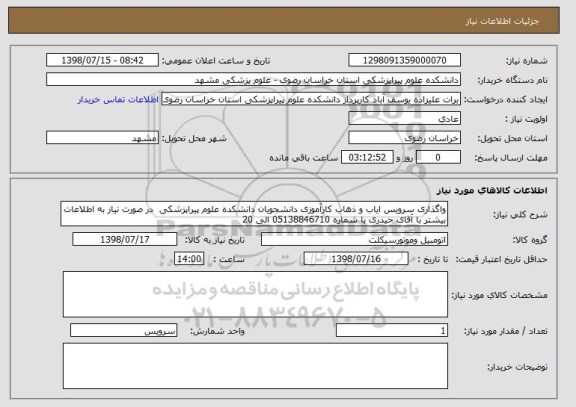Click the remaining time field 03:12:52

pos(367,158)
